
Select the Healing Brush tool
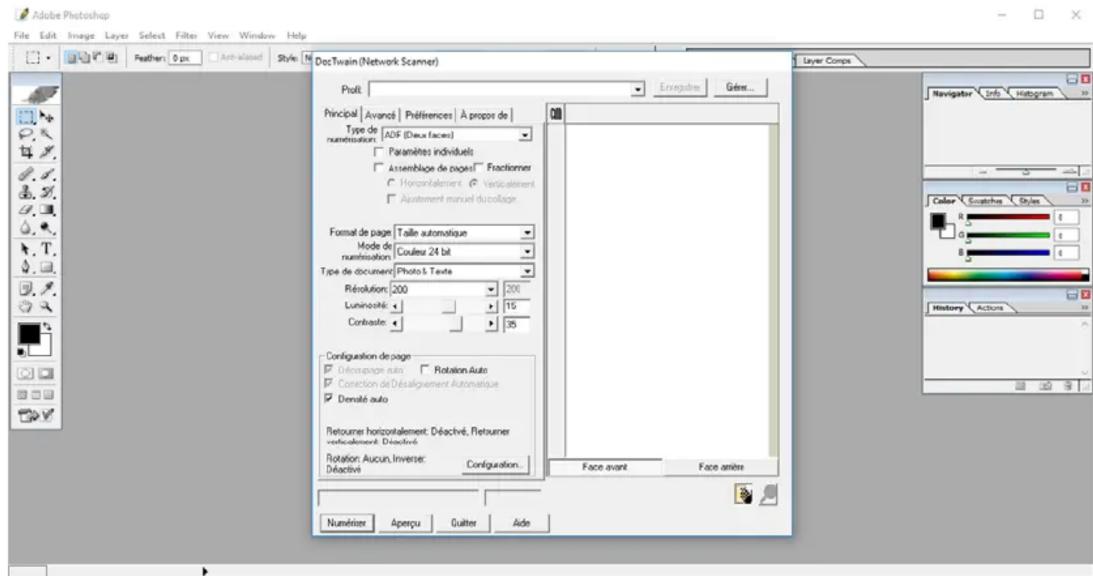tap(26, 174)
